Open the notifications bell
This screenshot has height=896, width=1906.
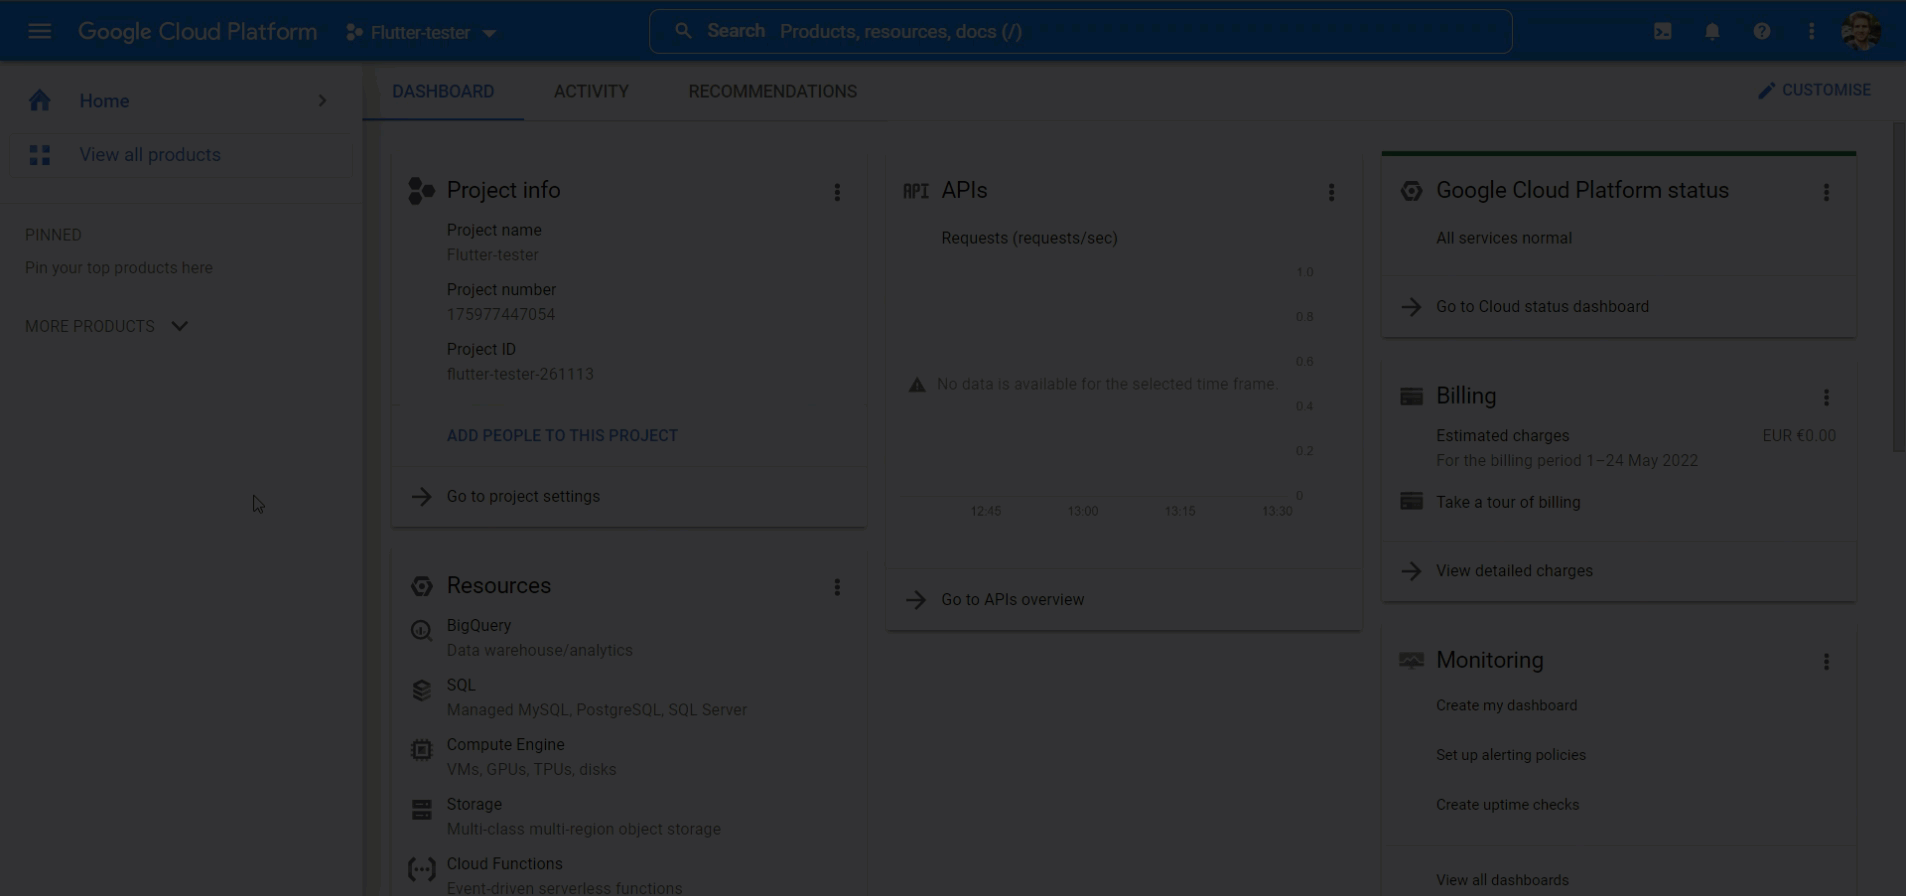tap(1712, 32)
